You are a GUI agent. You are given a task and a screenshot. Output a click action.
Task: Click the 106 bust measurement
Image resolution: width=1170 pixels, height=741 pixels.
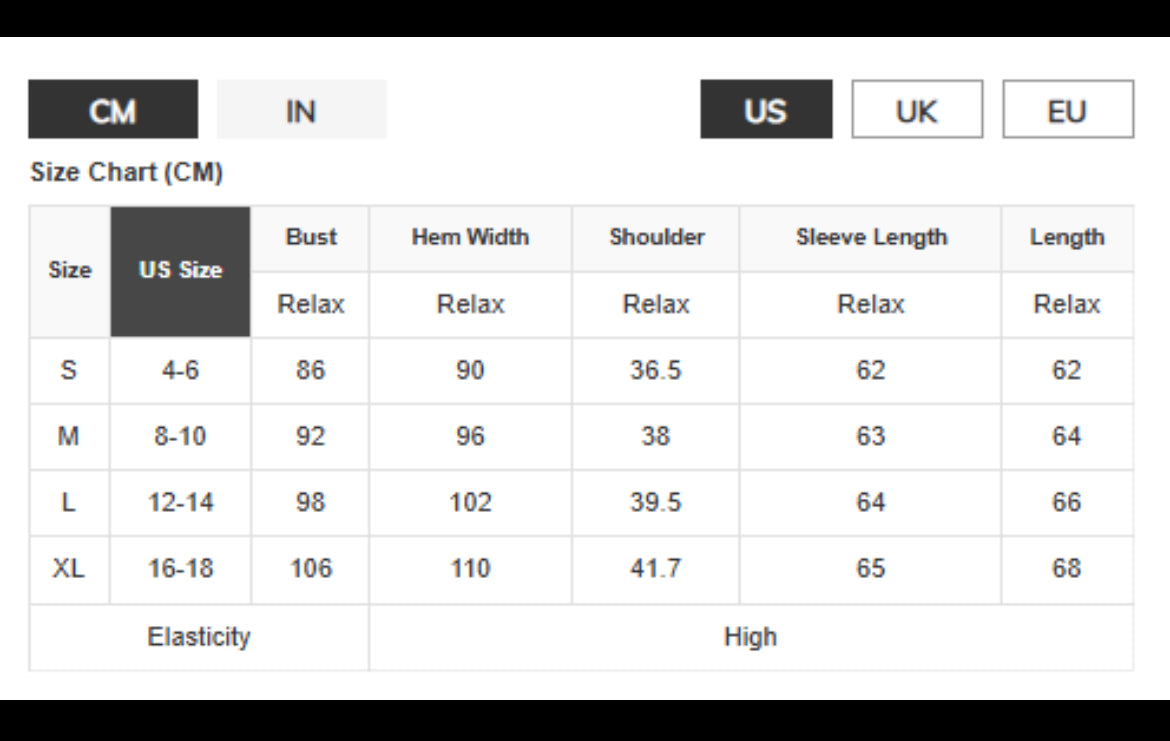[x=311, y=569]
